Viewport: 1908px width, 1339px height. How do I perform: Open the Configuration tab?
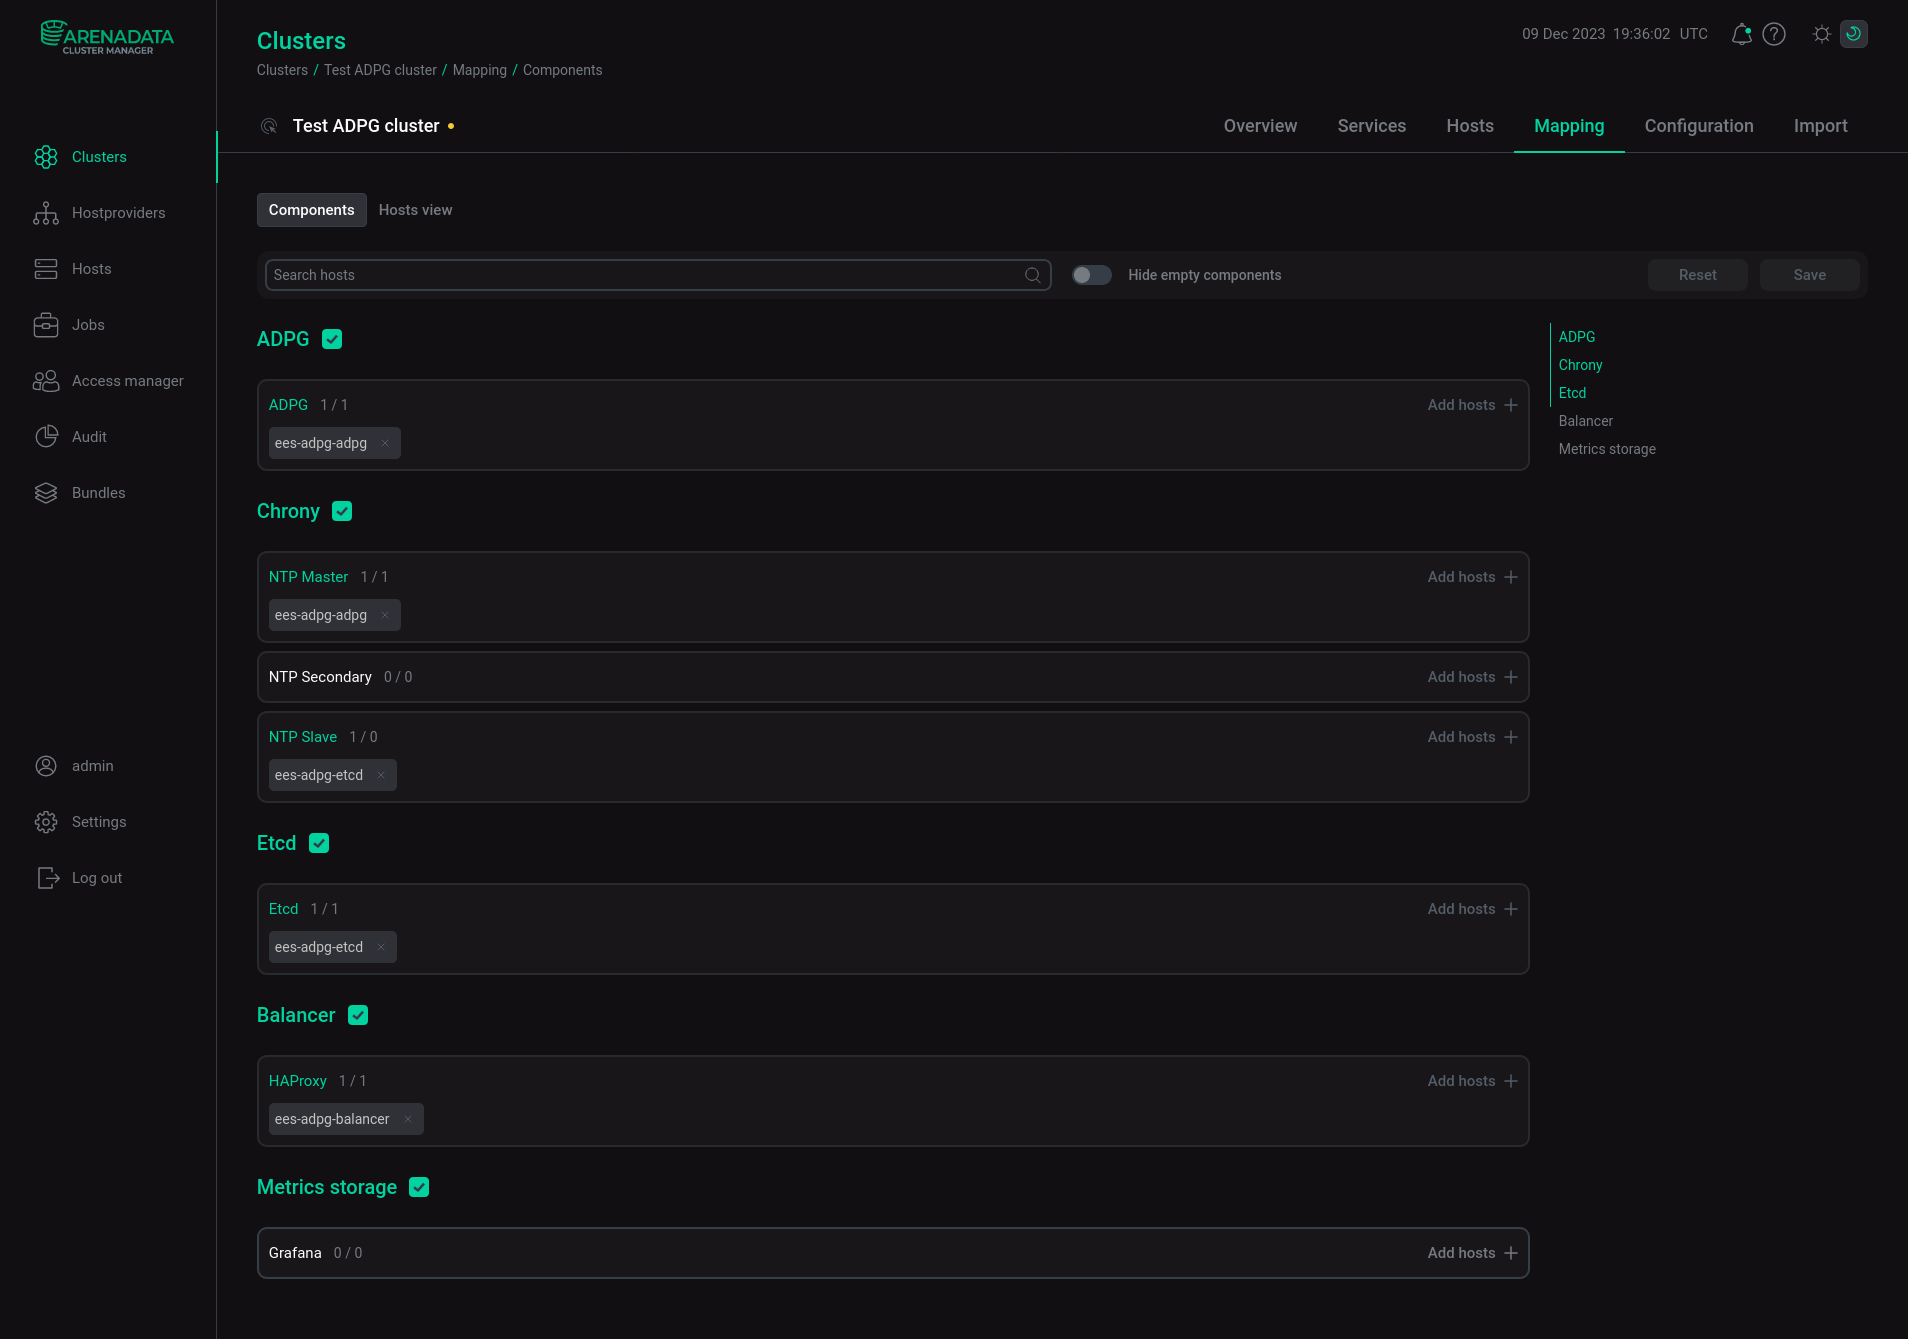(1699, 126)
